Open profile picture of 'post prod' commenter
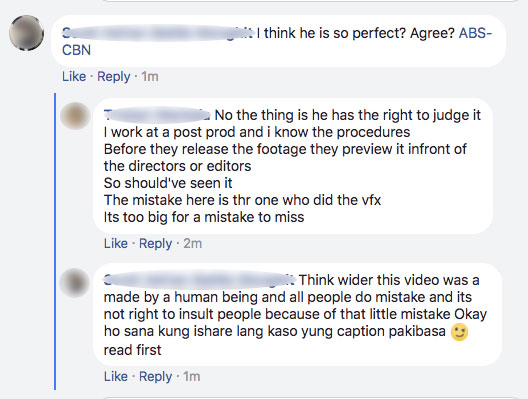Image resolution: width=528 pixels, height=399 pixels. (75, 115)
